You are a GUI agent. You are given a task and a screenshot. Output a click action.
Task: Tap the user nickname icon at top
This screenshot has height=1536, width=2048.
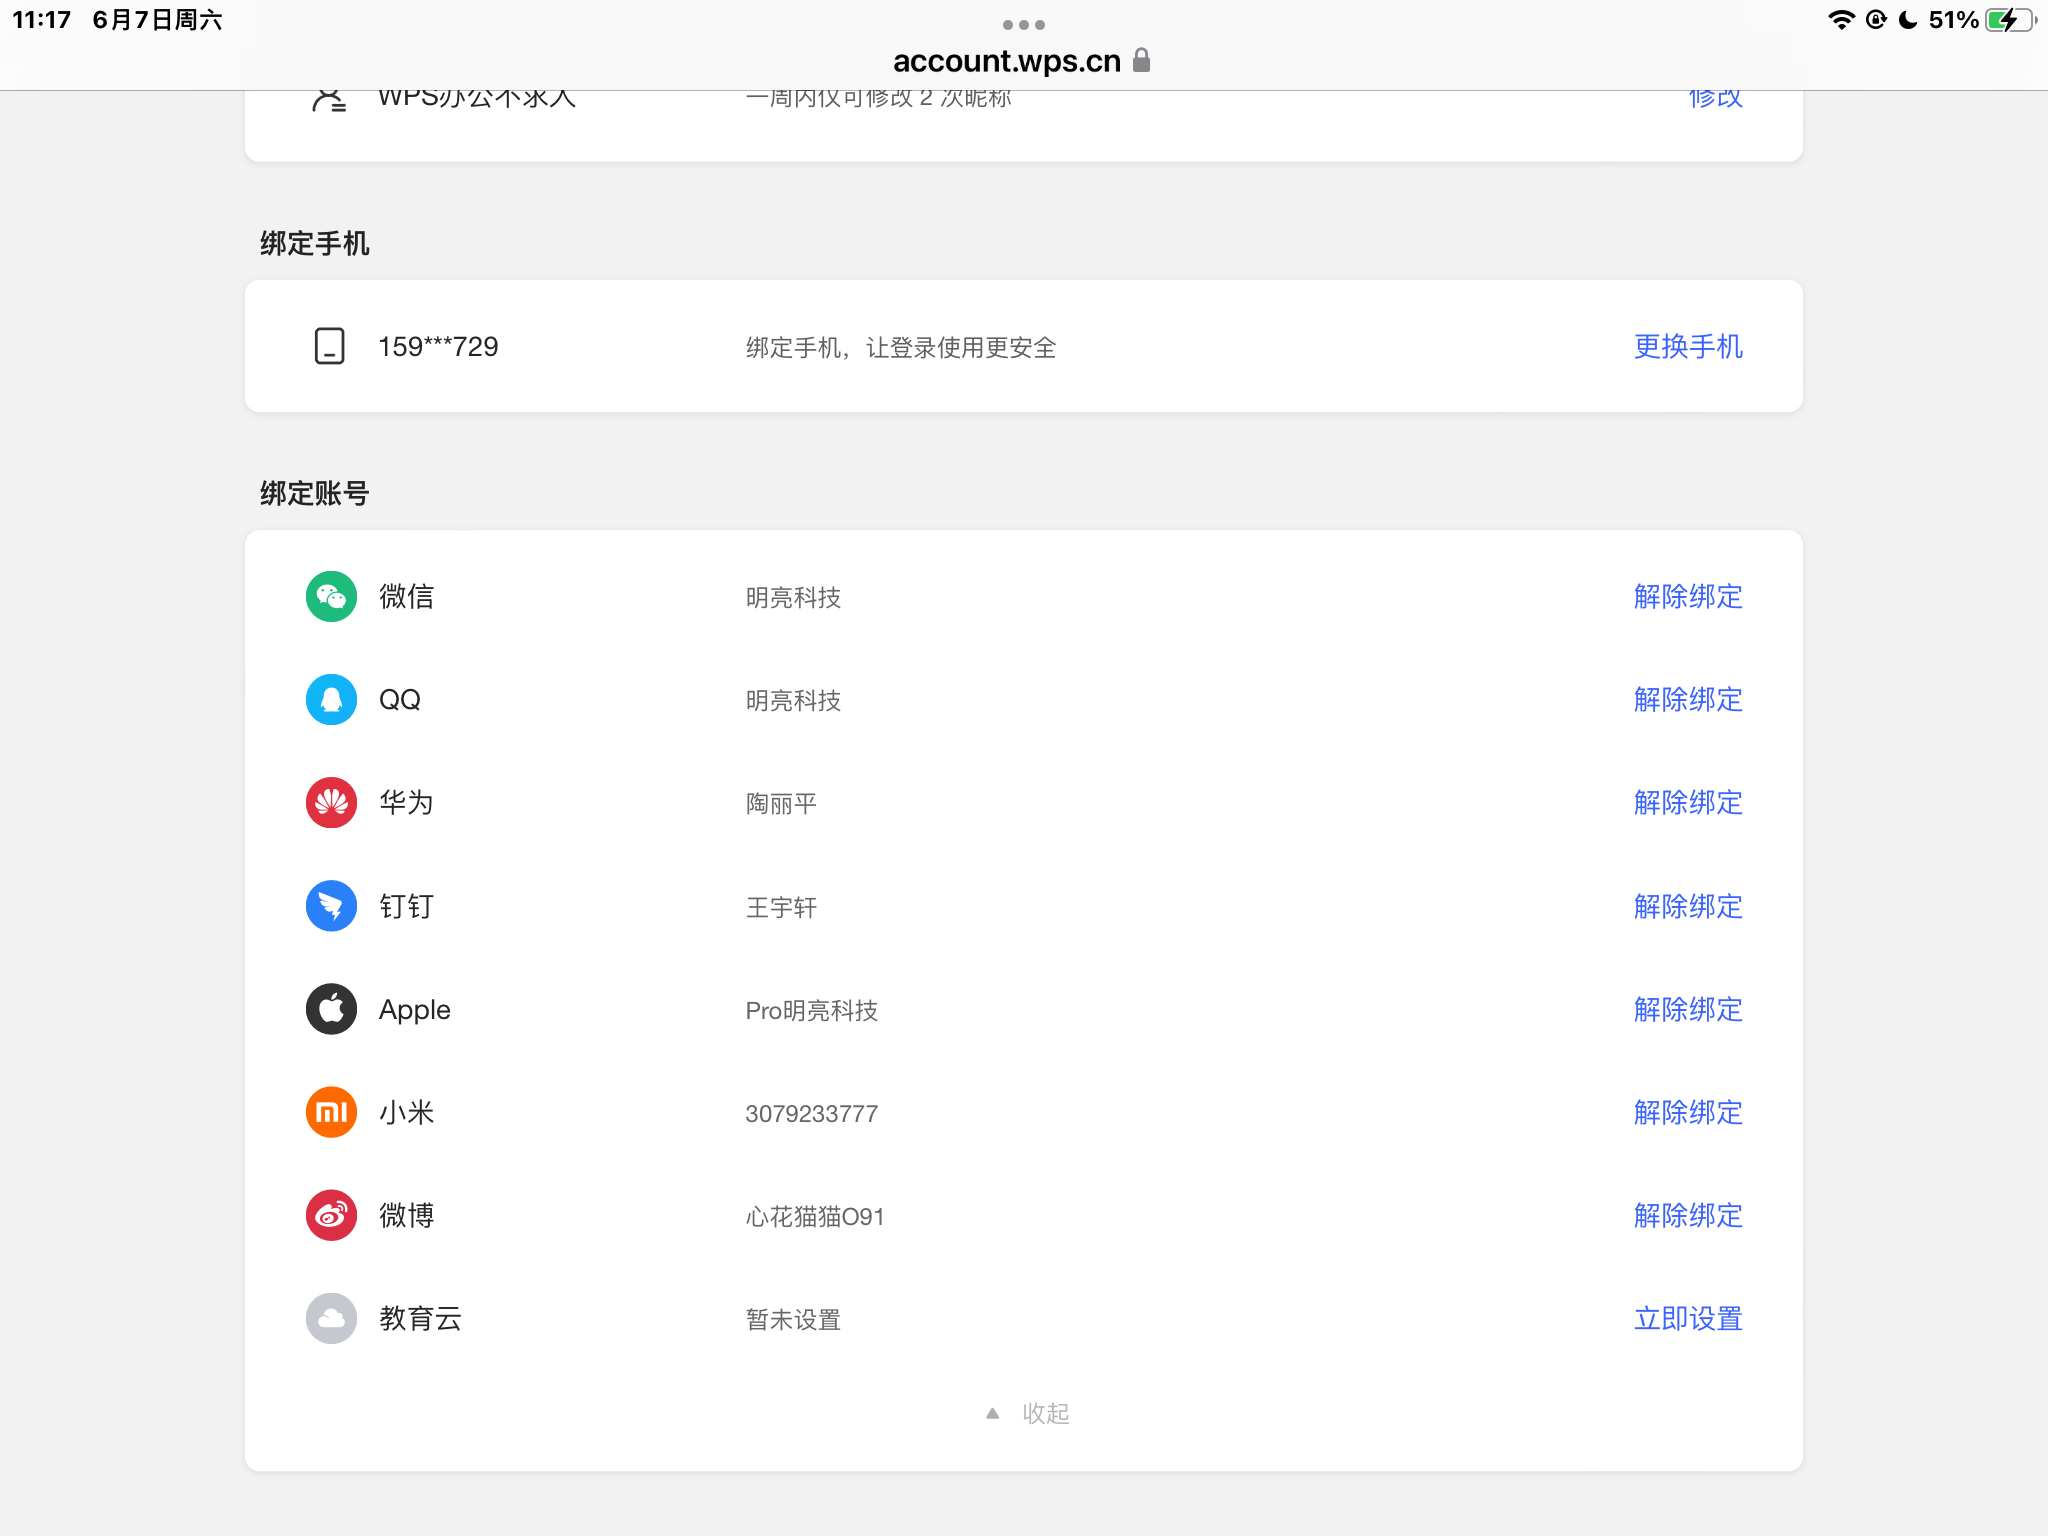330,99
